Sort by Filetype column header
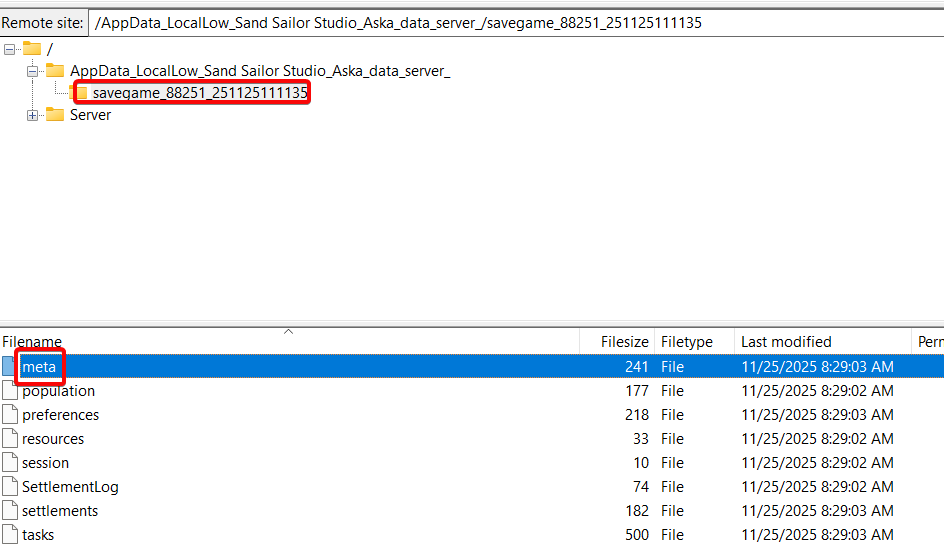Screen dimensions: 944x546 pos(685,342)
